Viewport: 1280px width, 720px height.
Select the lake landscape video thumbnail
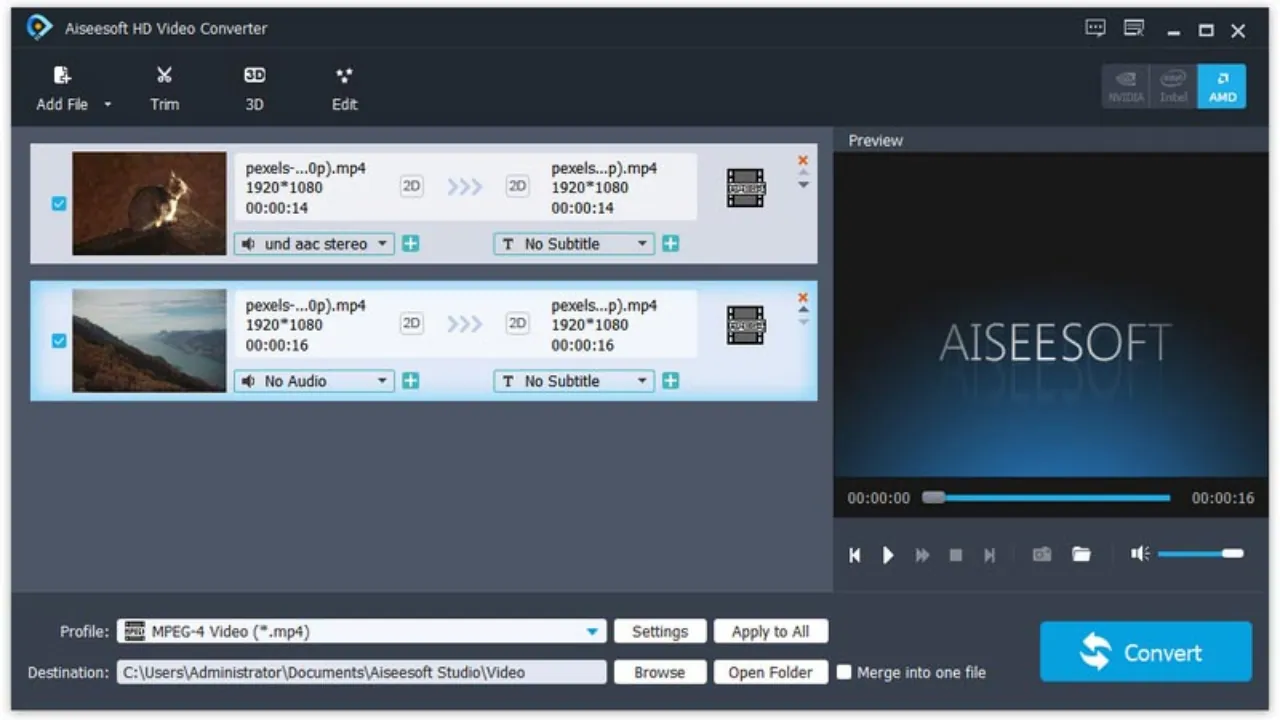(x=150, y=340)
